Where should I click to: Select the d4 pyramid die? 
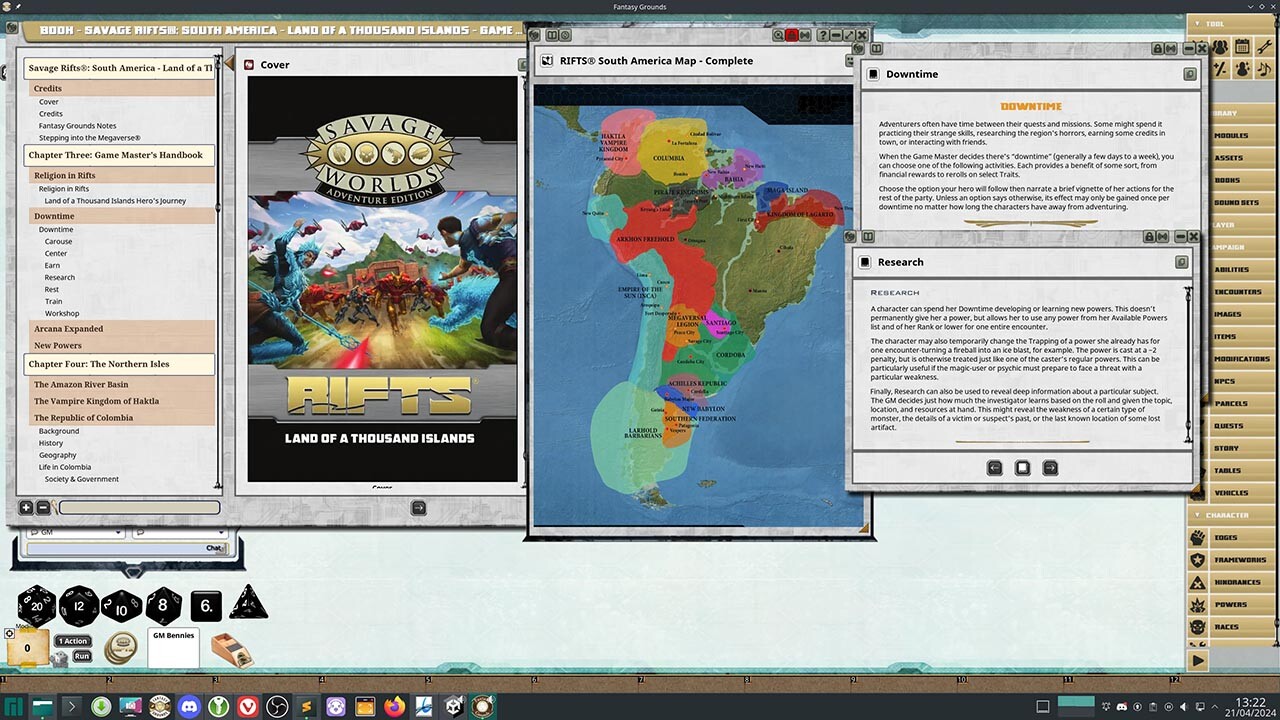coord(248,604)
